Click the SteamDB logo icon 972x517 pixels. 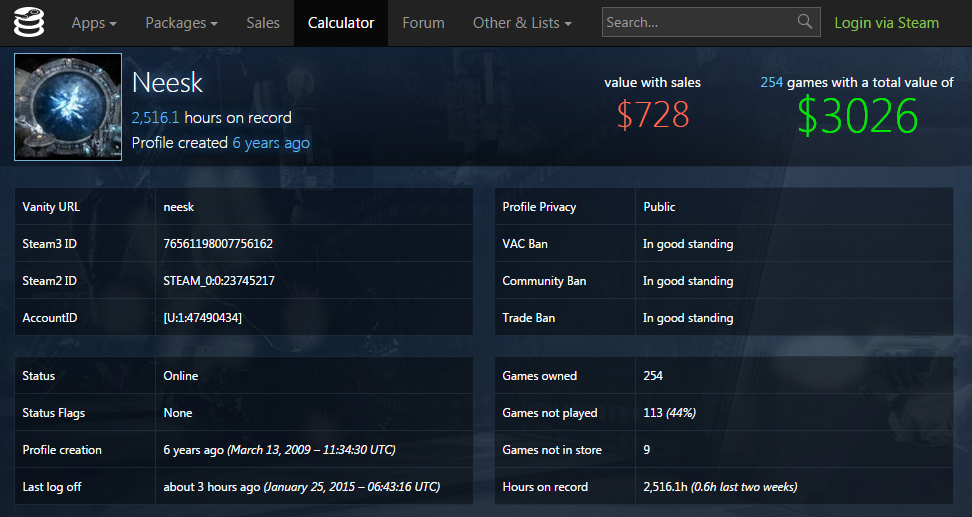[29, 23]
